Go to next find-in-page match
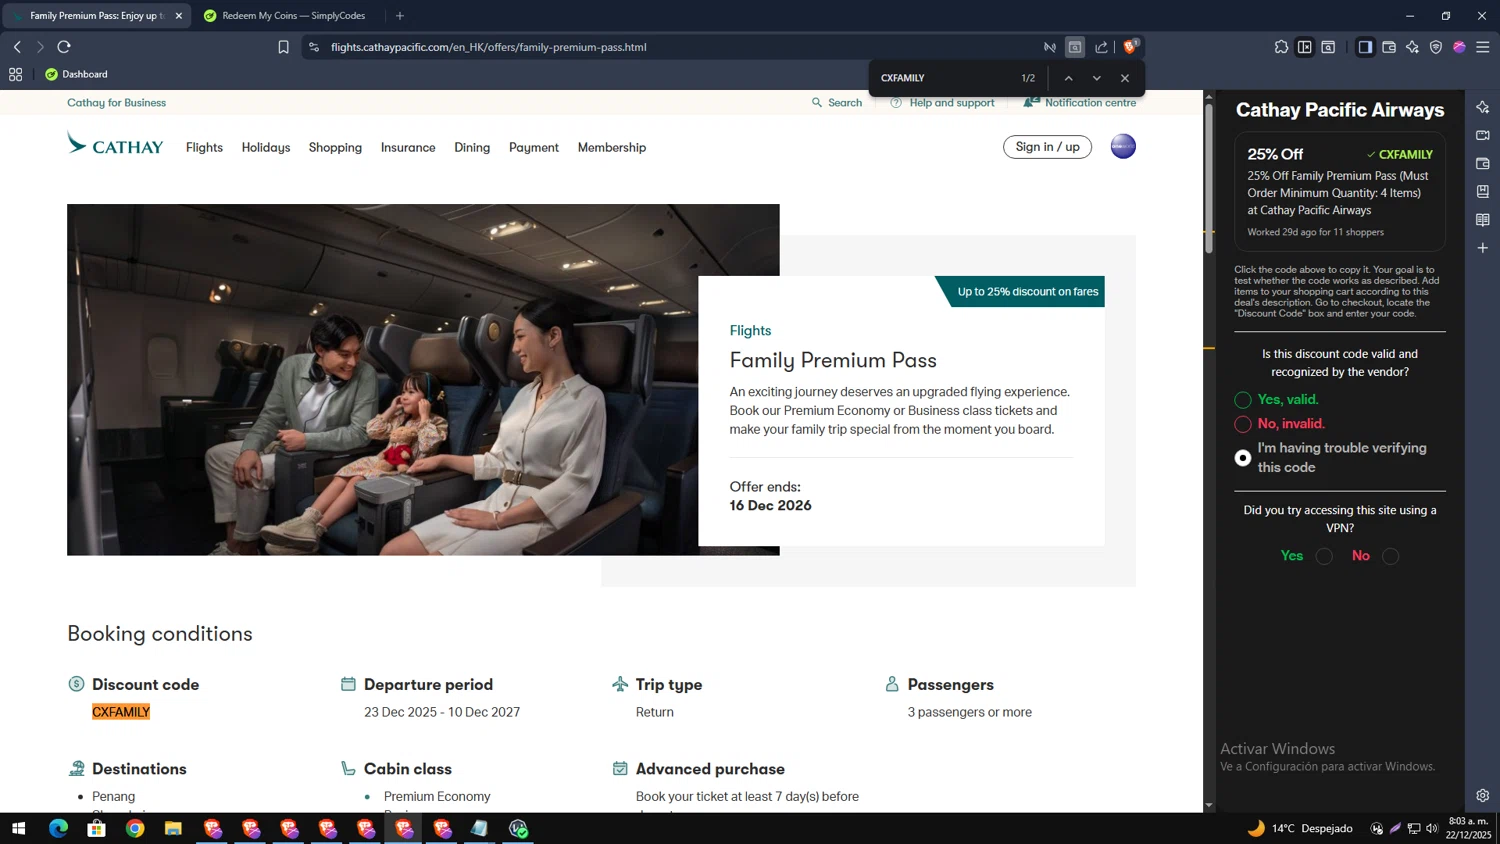The image size is (1500, 844). tap(1096, 78)
